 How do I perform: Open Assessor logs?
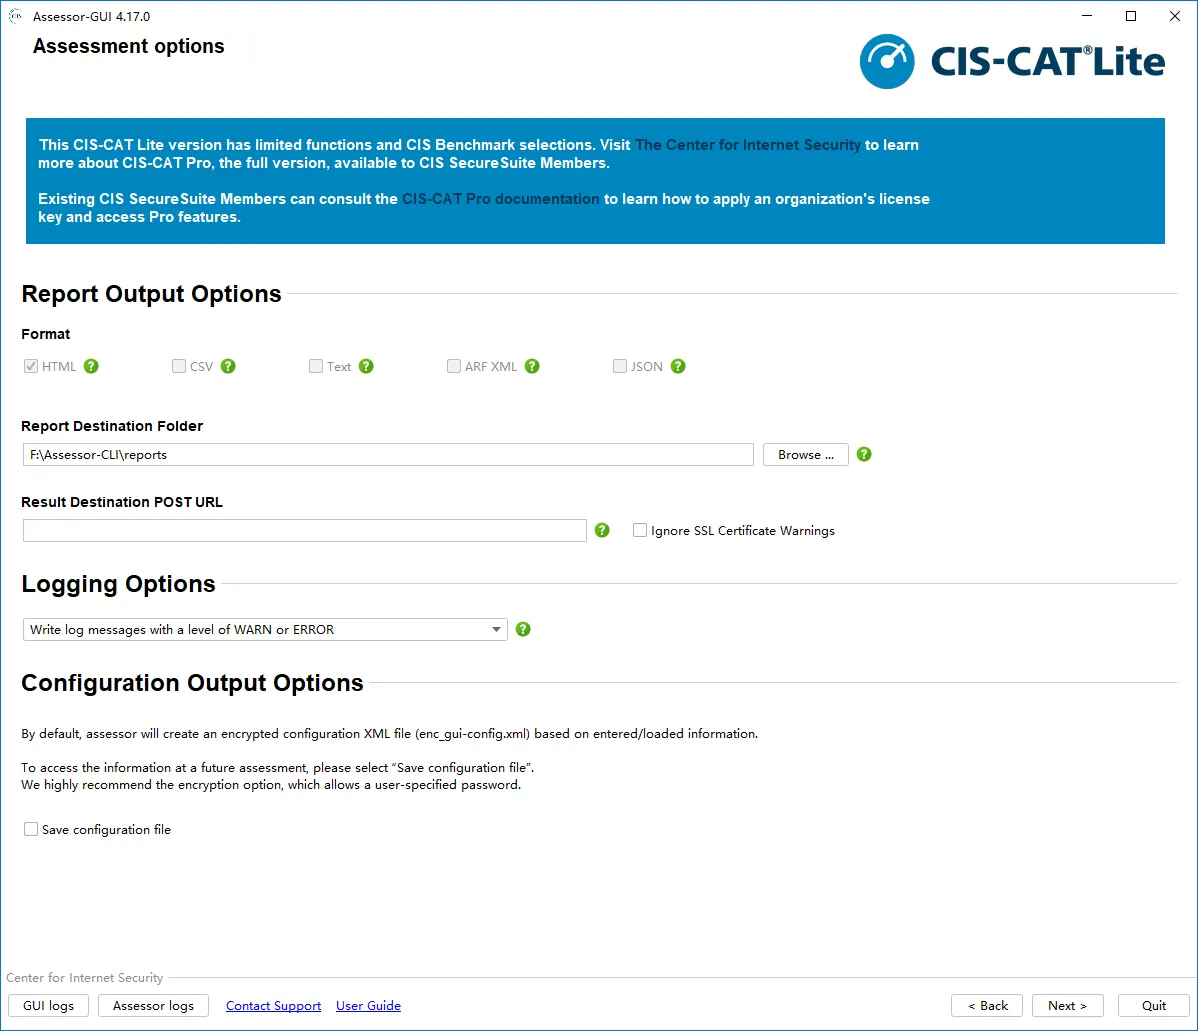[x=153, y=1005]
